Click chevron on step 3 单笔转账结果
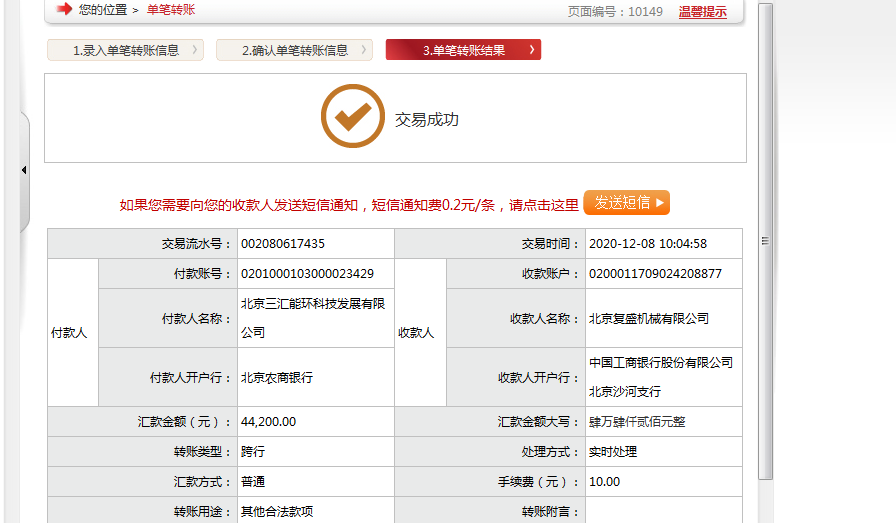Viewport: 896px width, 523px height. pos(531,50)
